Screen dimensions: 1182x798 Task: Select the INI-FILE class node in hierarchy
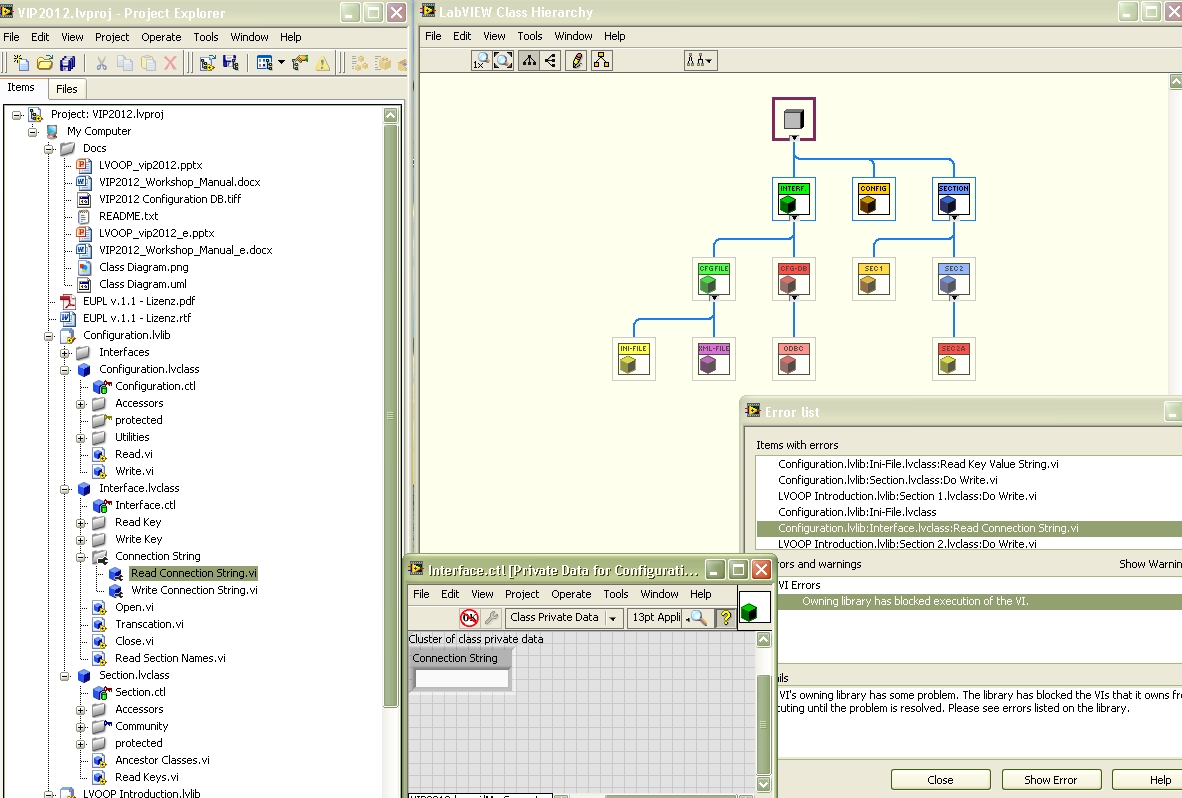(634, 359)
